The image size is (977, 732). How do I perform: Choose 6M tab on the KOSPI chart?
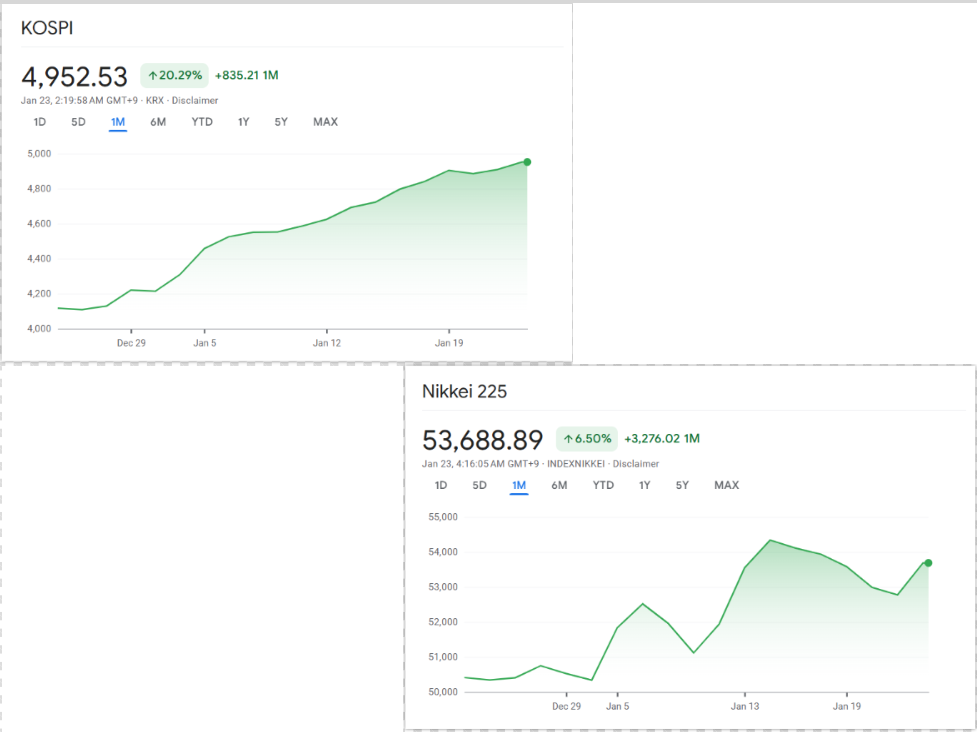tap(158, 122)
